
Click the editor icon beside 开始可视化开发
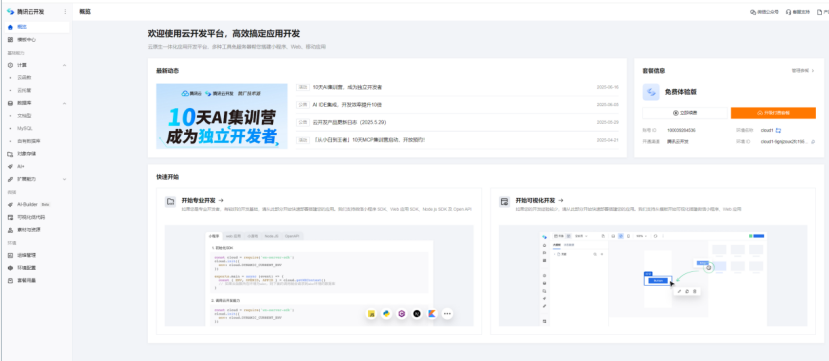coord(505,201)
